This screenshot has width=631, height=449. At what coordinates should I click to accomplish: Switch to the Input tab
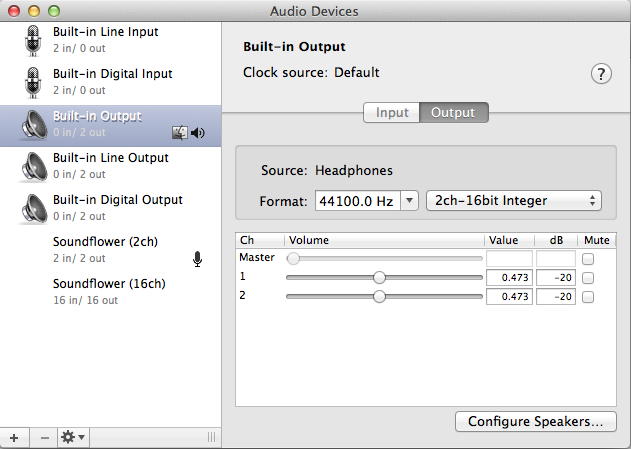[x=391, y=112]
